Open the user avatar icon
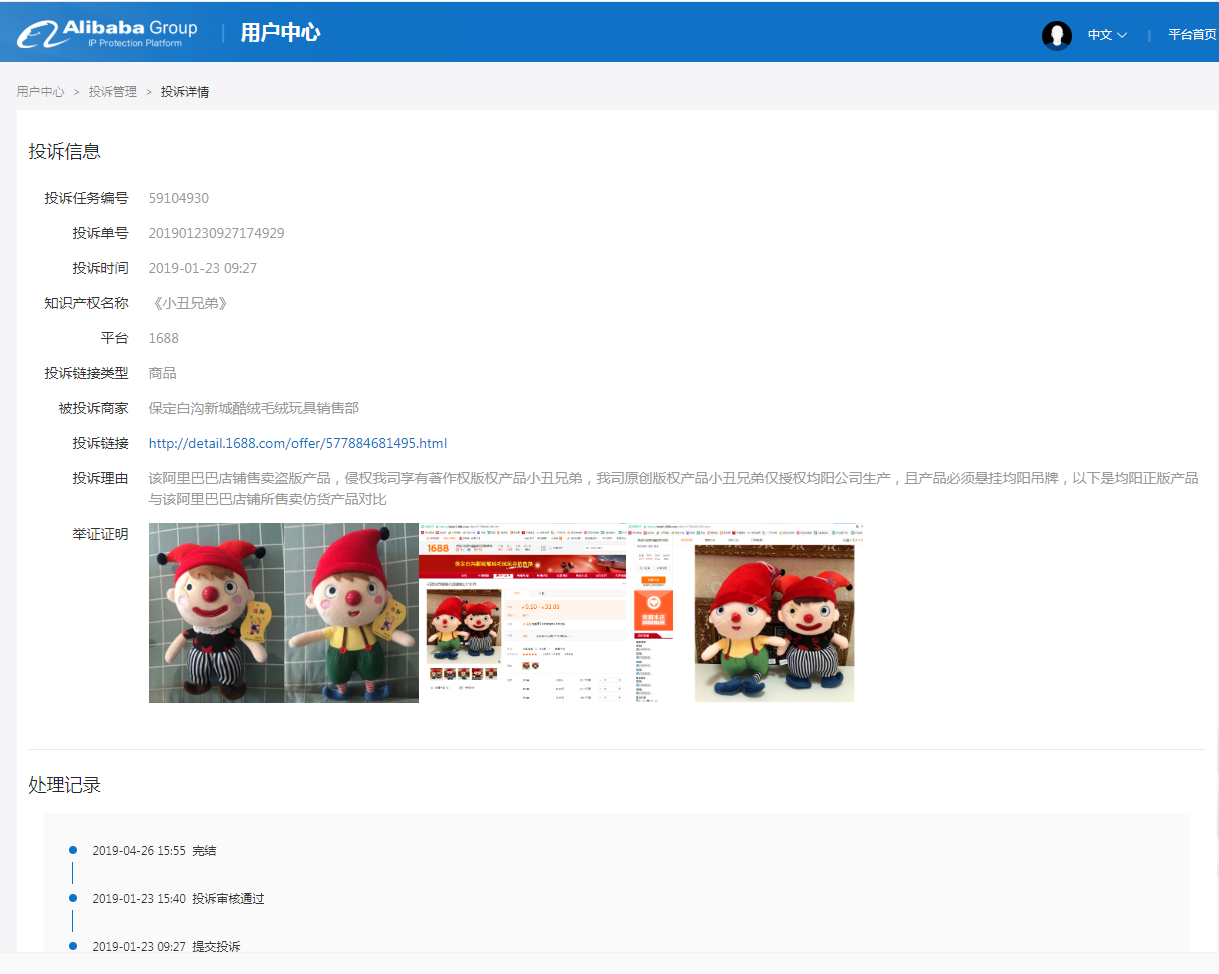 1057,35
